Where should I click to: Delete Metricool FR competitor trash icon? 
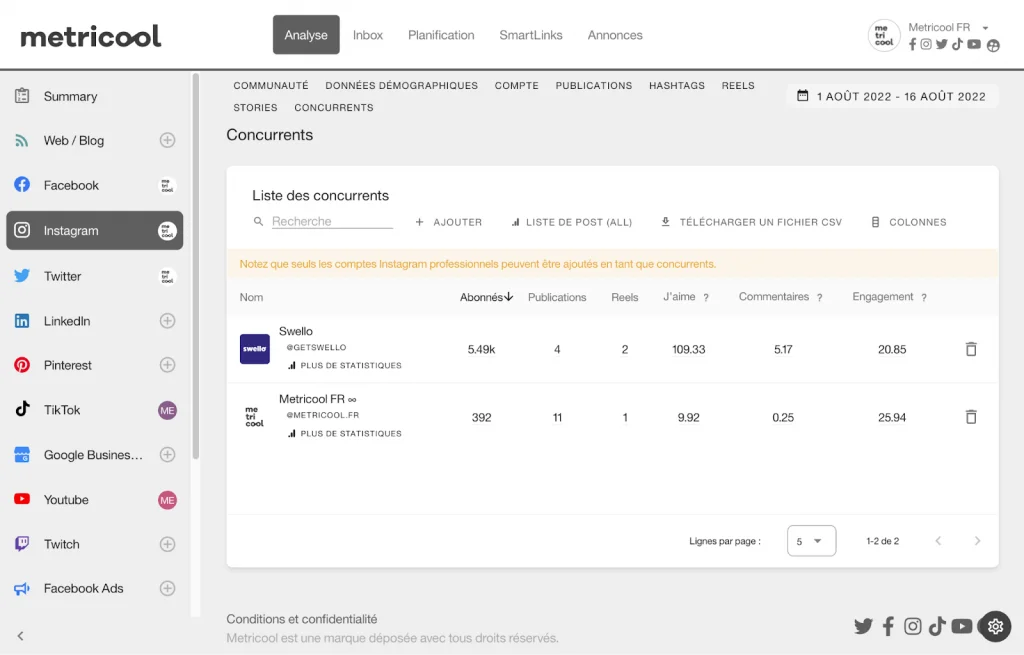(x=971, y=417)
